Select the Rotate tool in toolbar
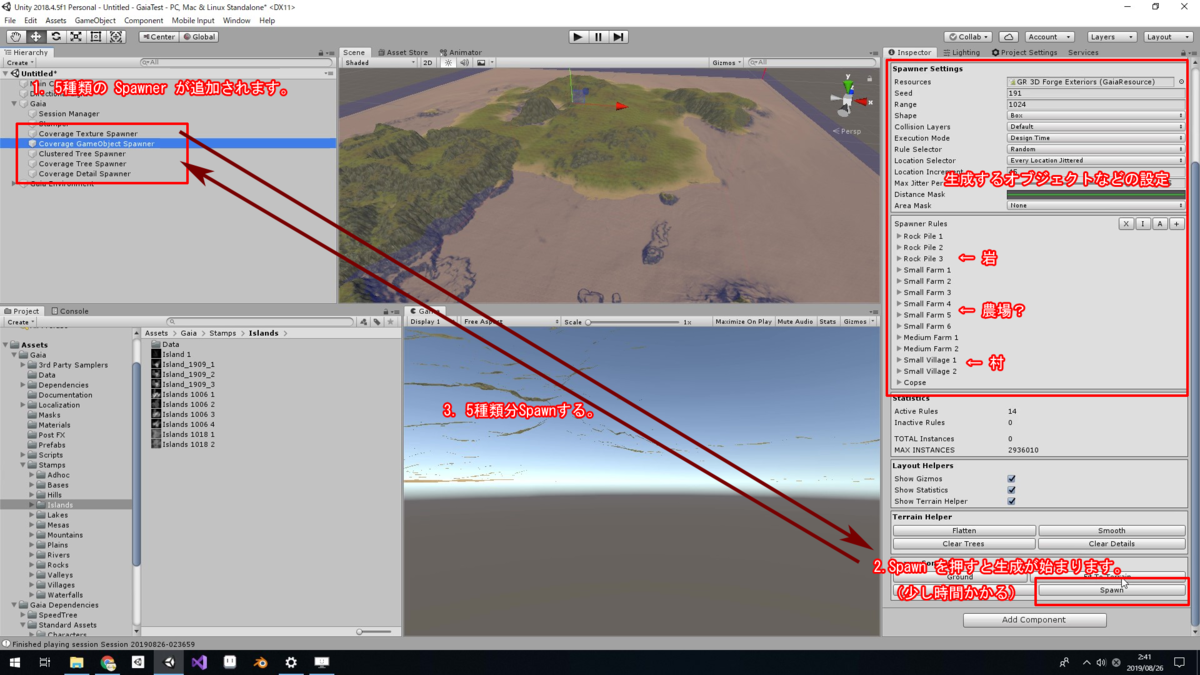1200x675 pixels. click(x=56, y=37)
